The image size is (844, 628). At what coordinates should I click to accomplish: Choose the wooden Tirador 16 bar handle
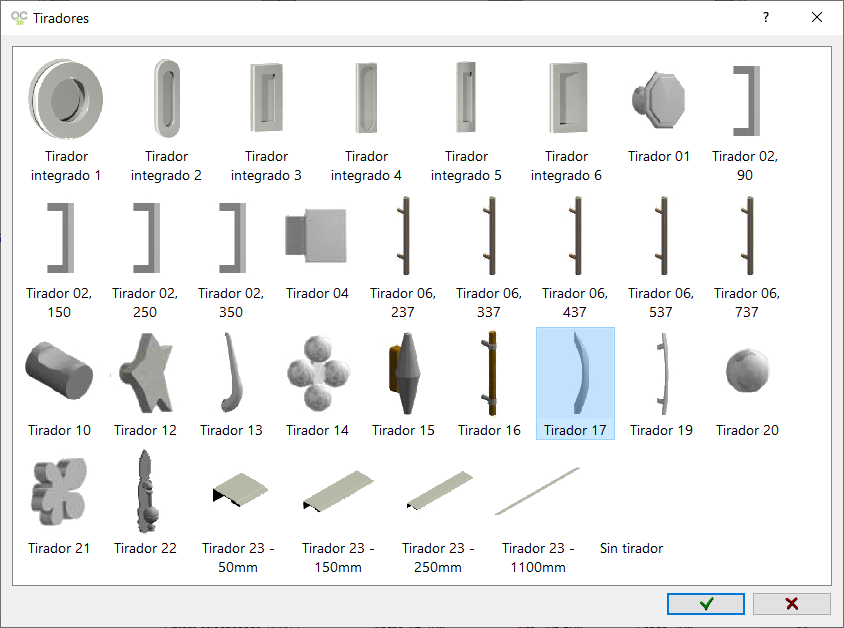[x=489, y=384]
